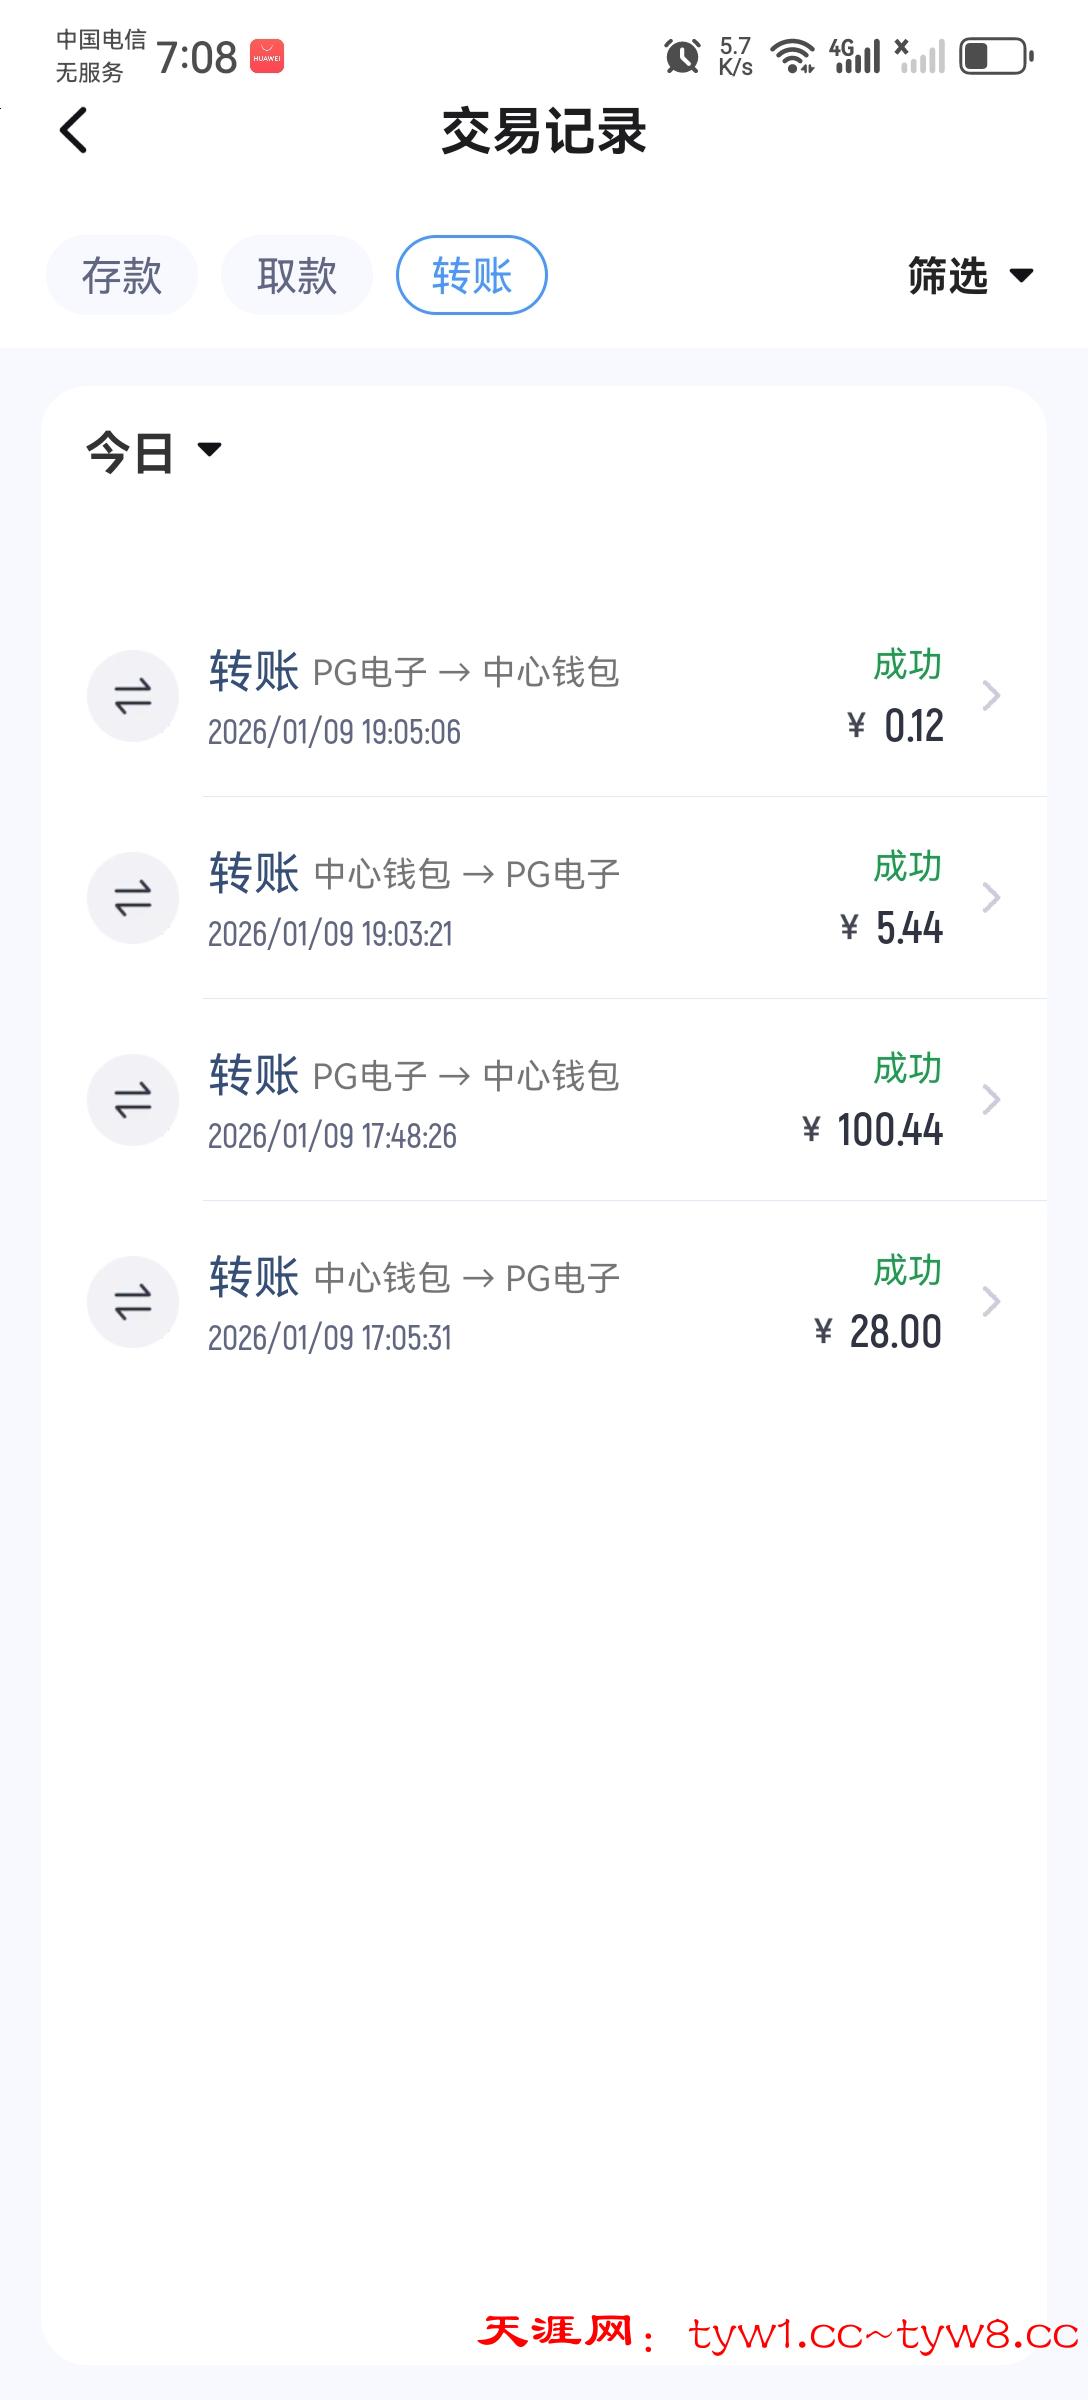The image size is (1088, 2400).
Task: Expand the 今日 date range dropdown
Action: 154,452
